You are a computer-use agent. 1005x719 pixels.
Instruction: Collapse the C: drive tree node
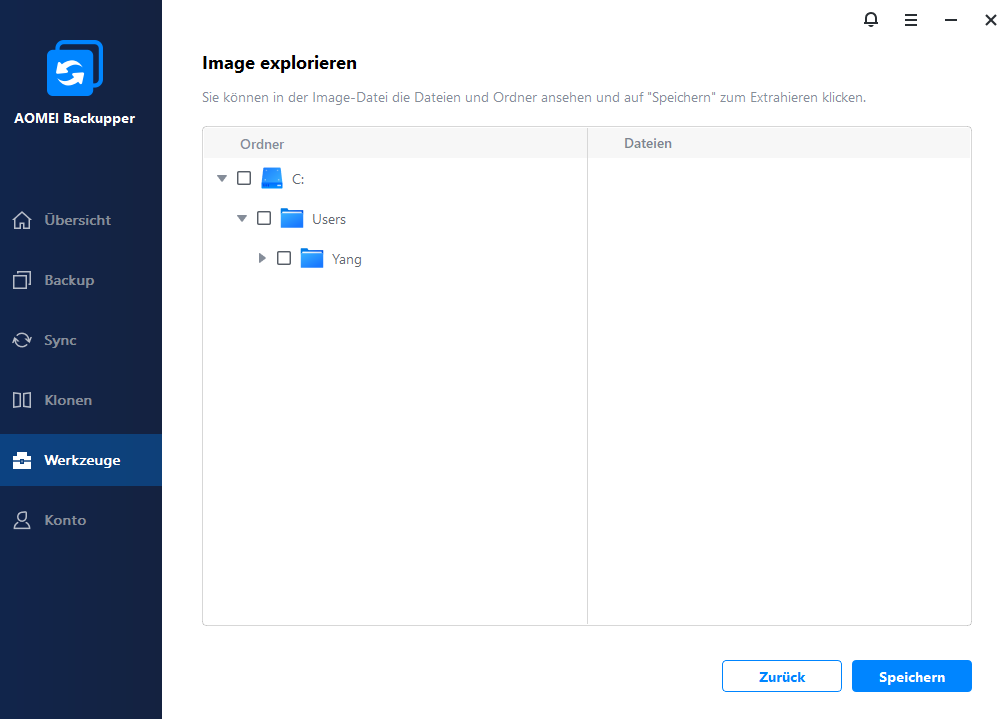pos(221,179)
